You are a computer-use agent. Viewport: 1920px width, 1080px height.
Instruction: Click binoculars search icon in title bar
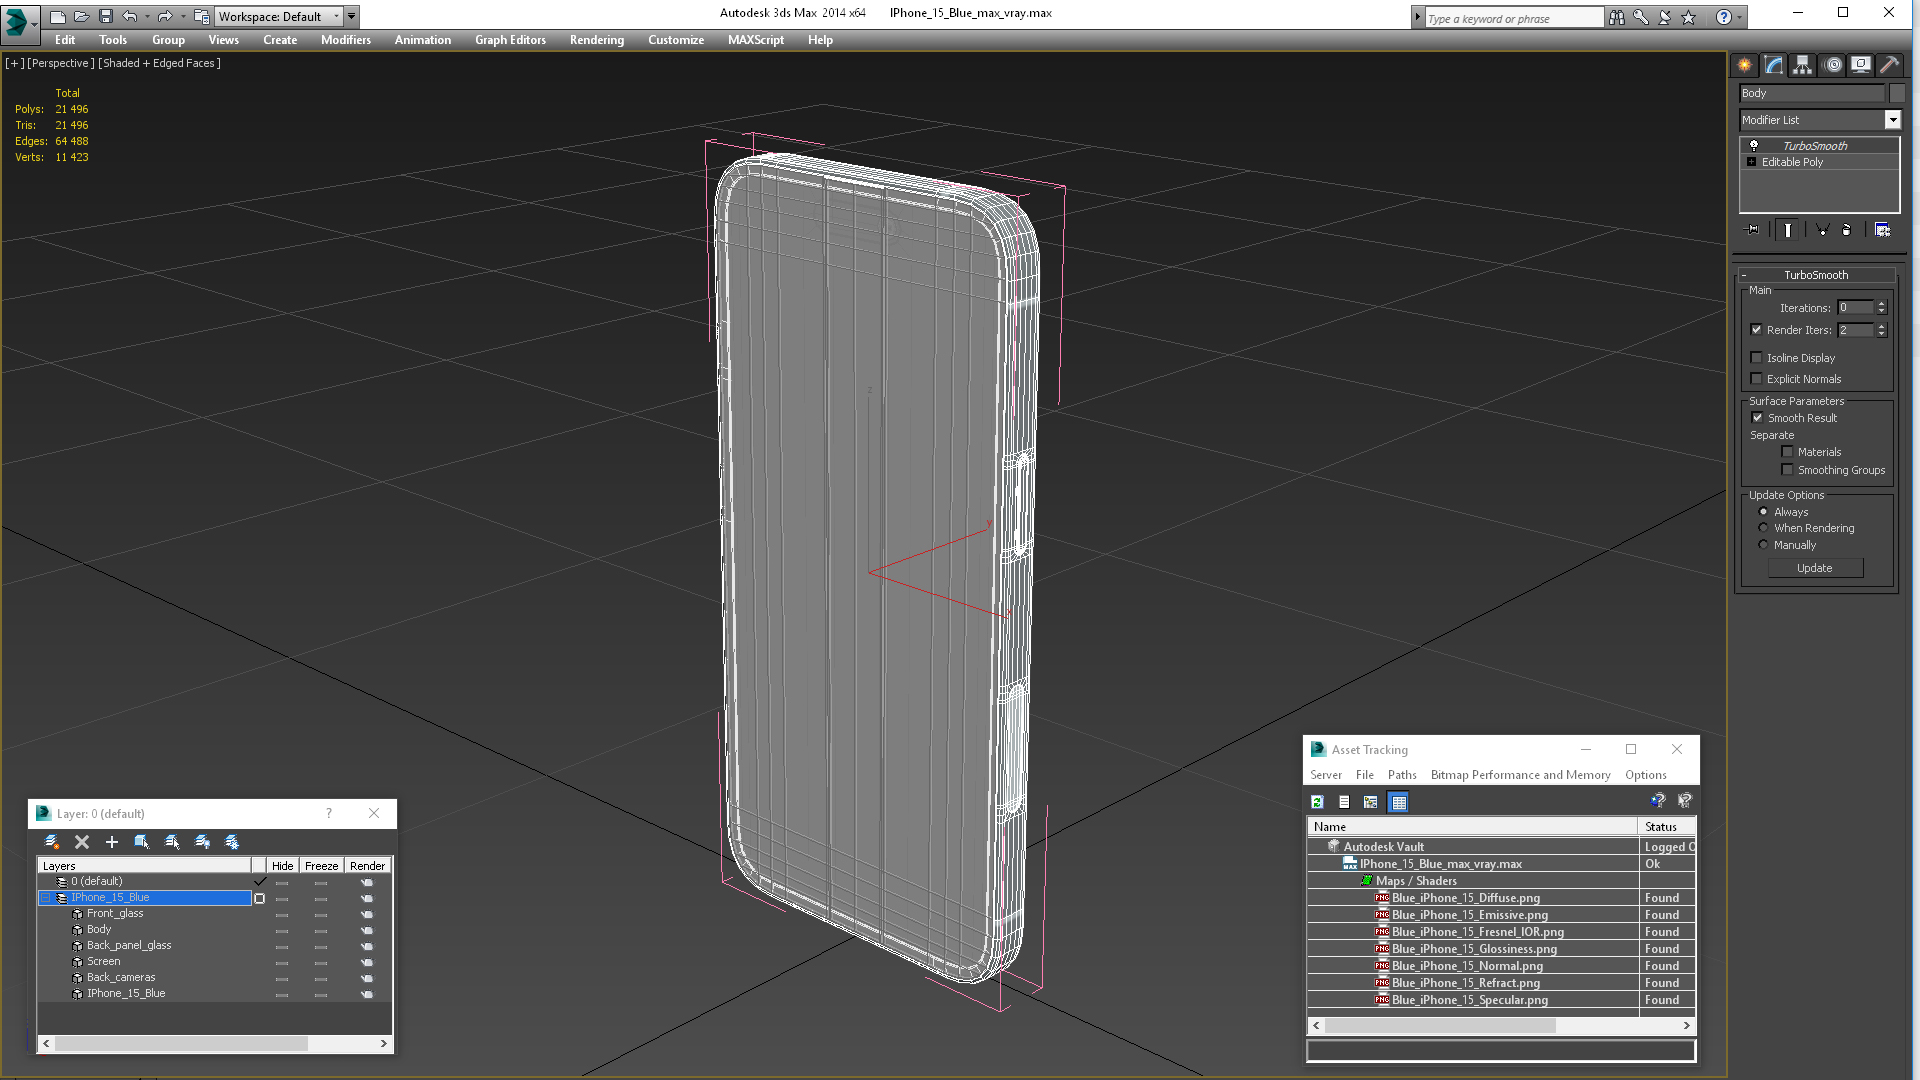point(1617,17)
